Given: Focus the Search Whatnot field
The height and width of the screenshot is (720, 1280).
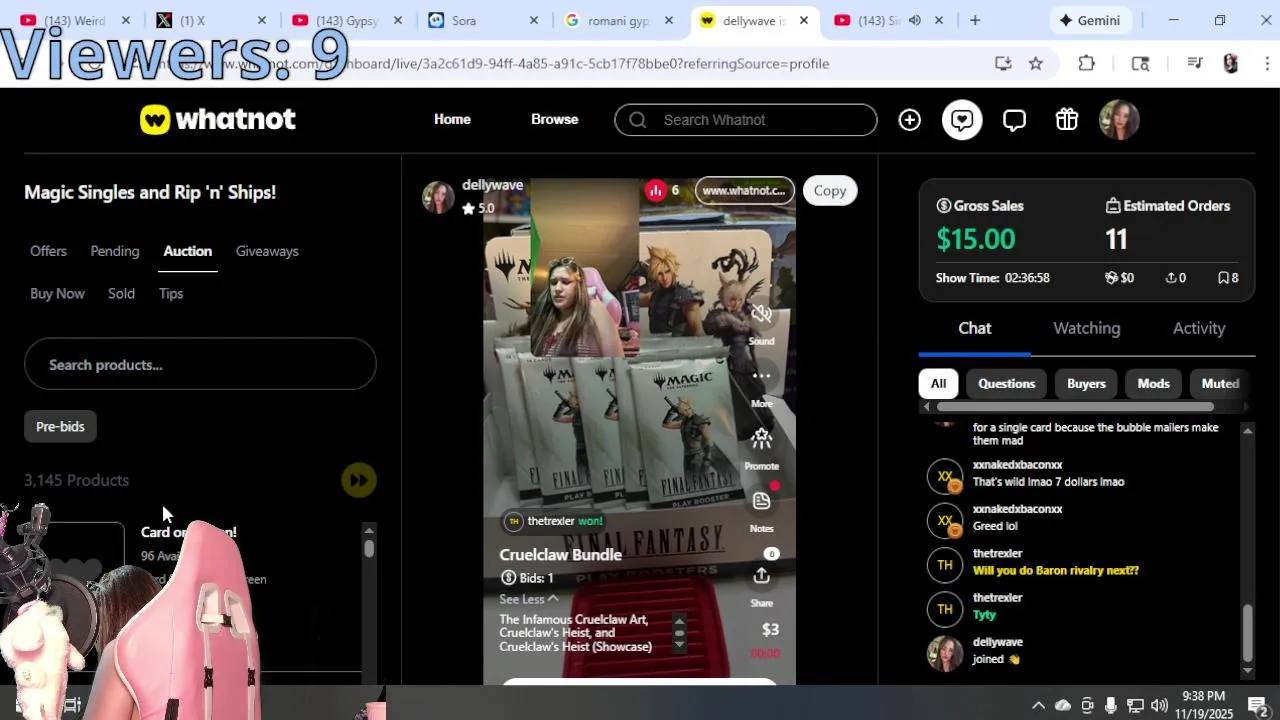Looking at the screenshot, I should (746, 120).
